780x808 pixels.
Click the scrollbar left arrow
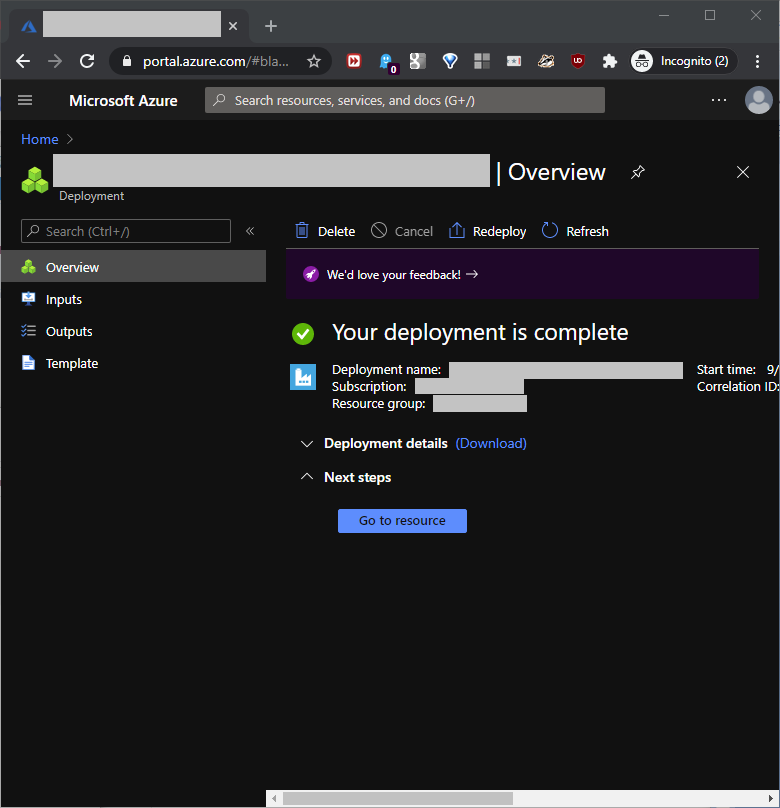coord(274,798)
